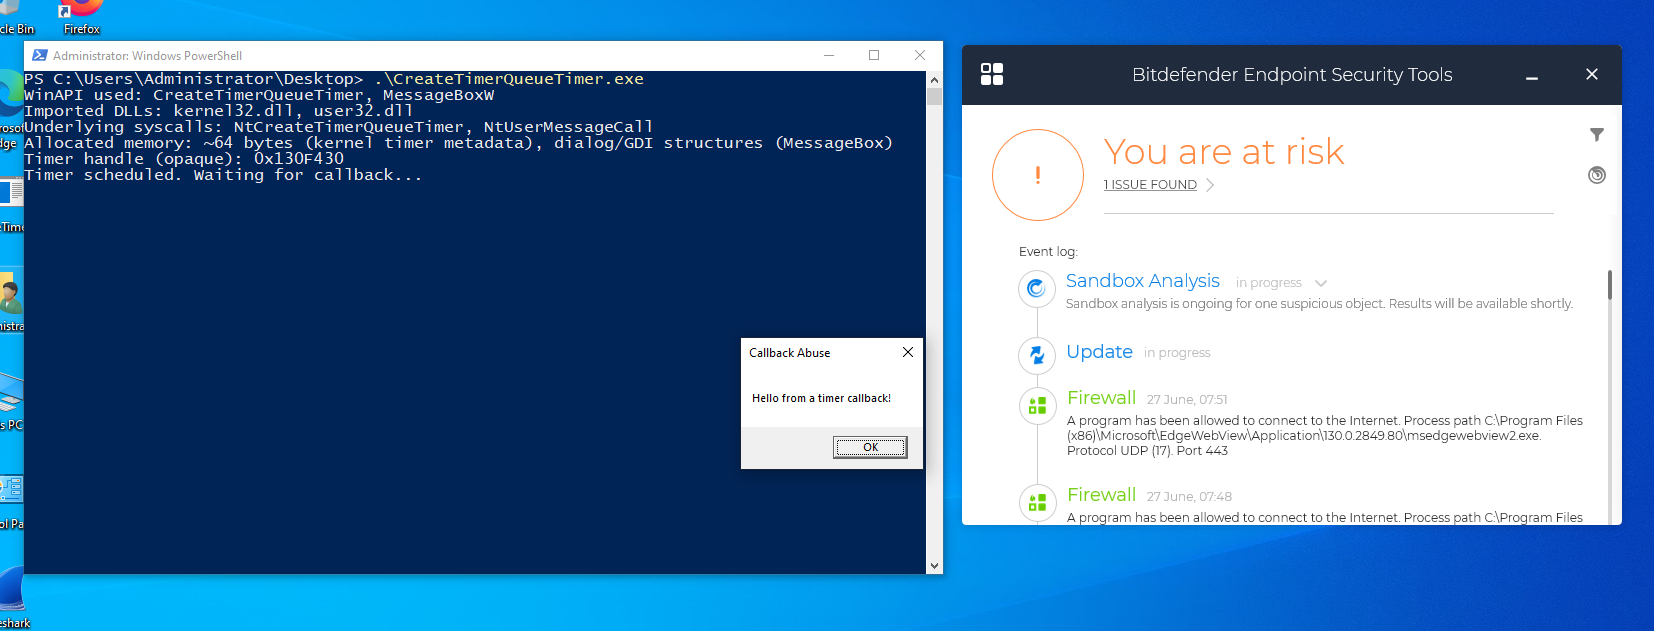Click the Sandbox Analysis event icon
1654x631 pixels.
[1037, 289]
